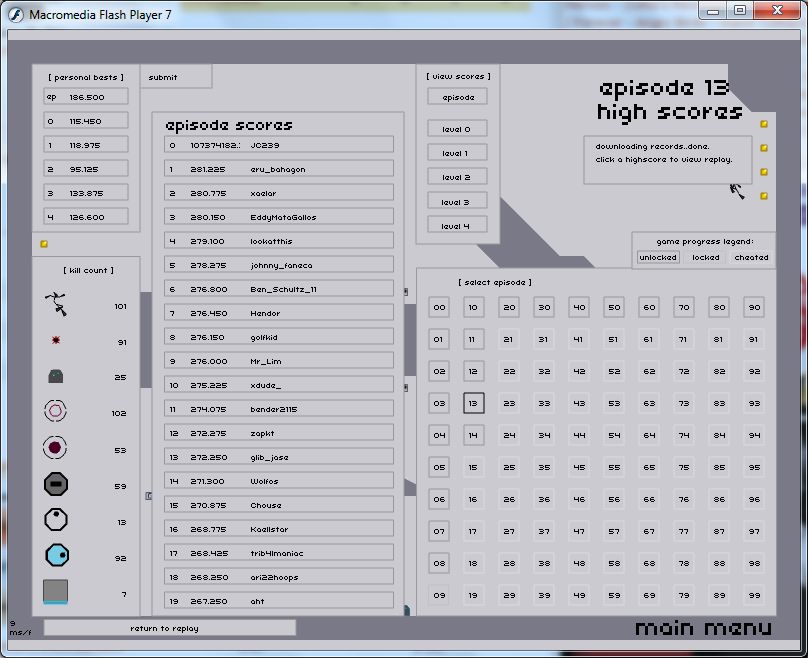Show scores for level 2

pos(456,177)
